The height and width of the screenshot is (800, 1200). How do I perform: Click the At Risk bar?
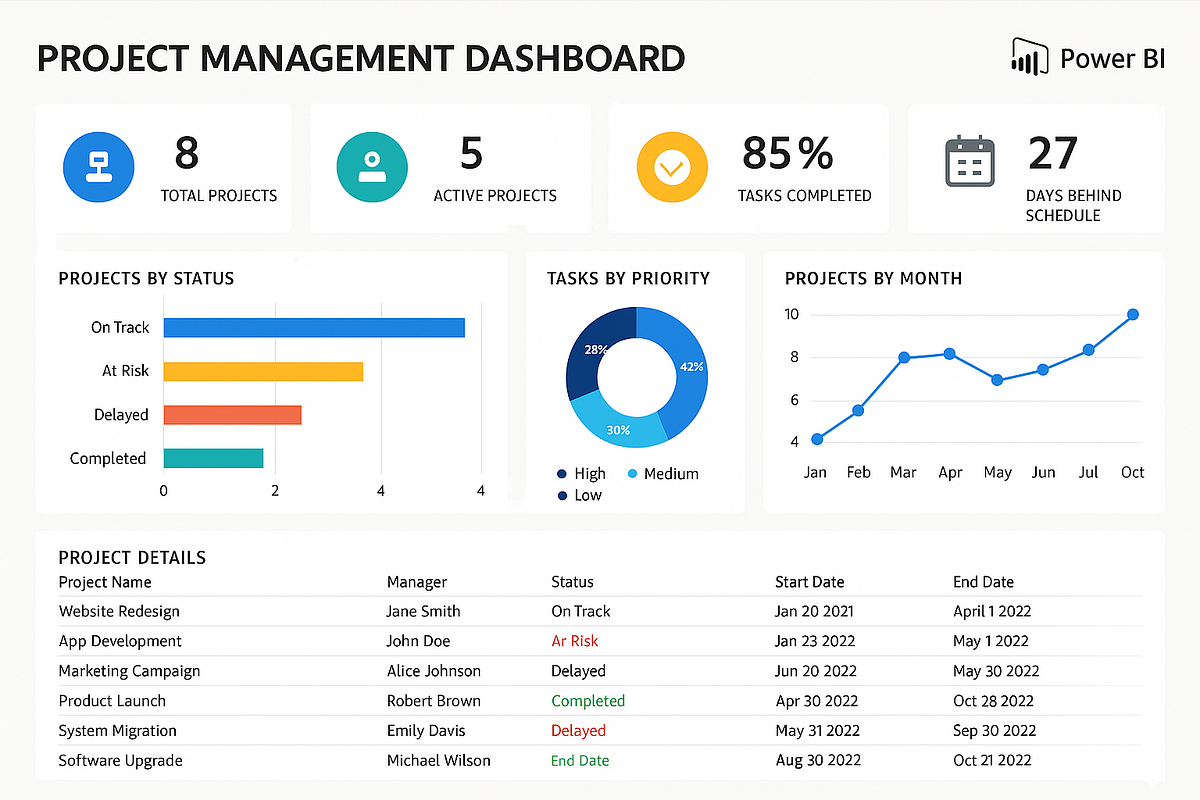coord(263,370)
